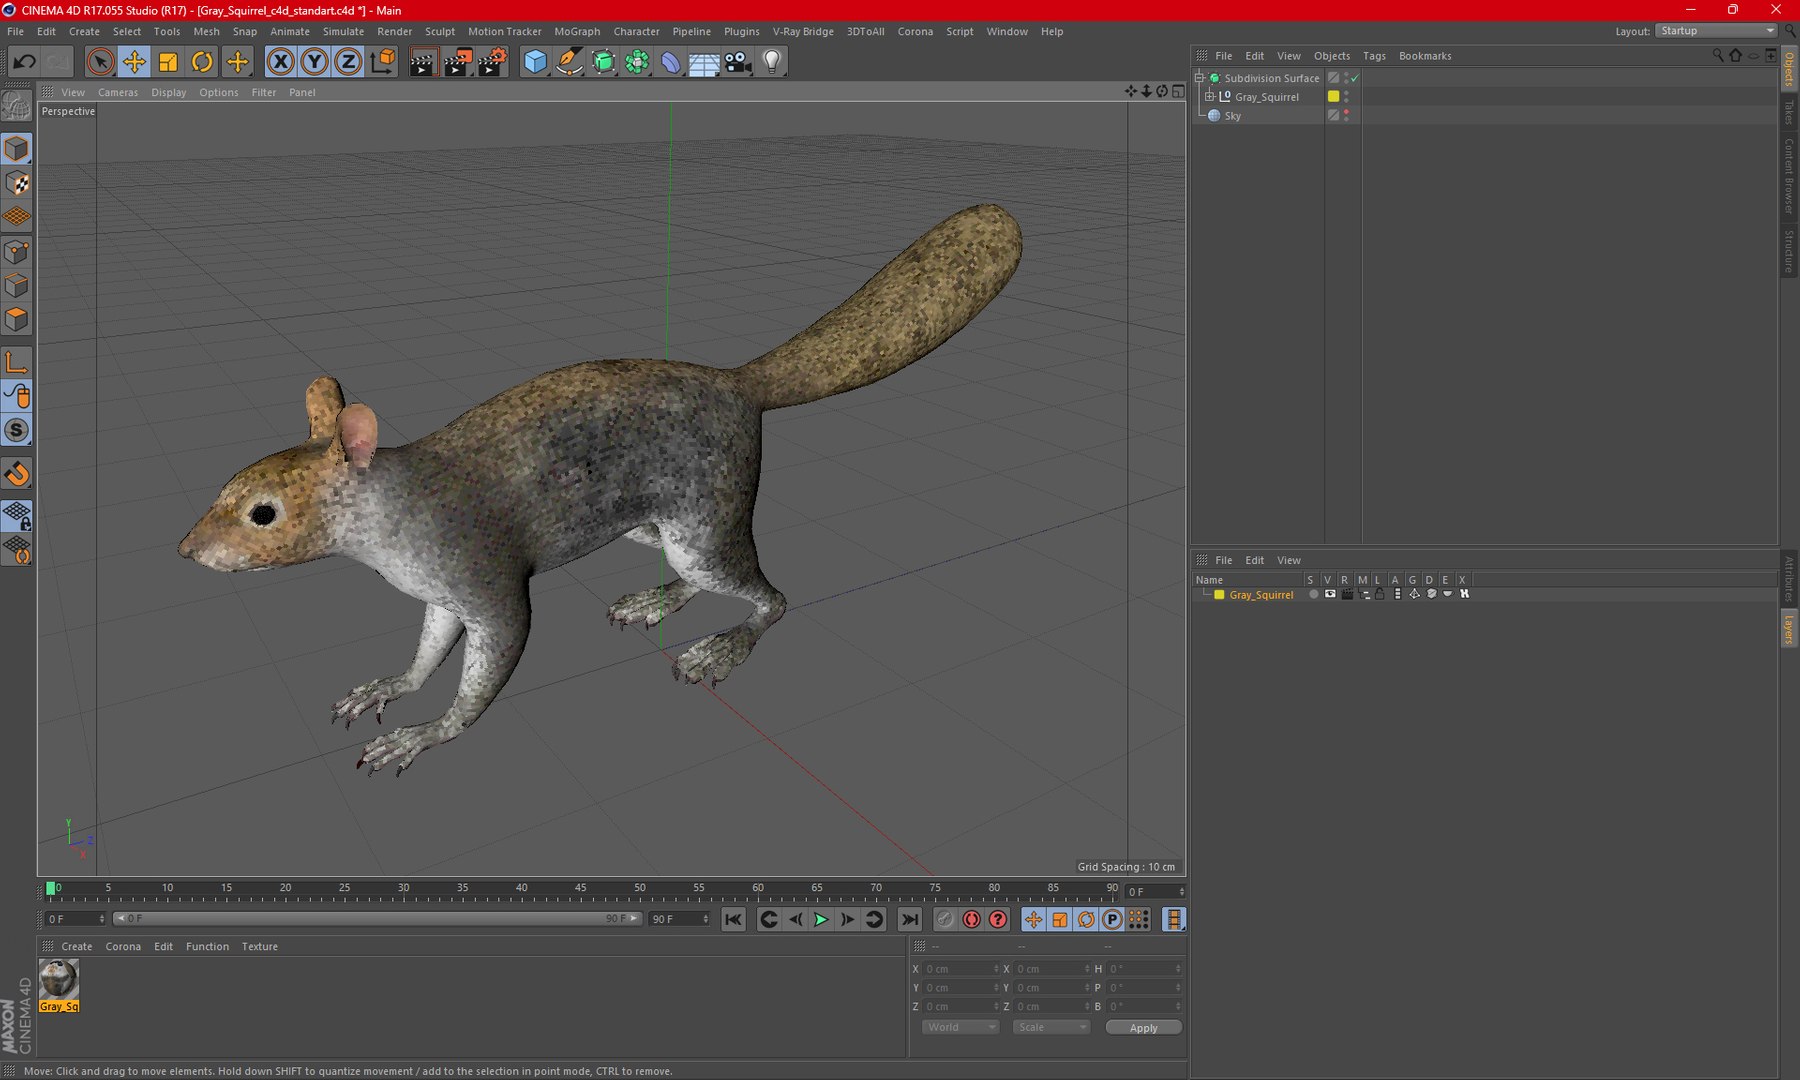Toggle Sky visibility dots
This screenshot has width=1800, height=1080.
1346,115
